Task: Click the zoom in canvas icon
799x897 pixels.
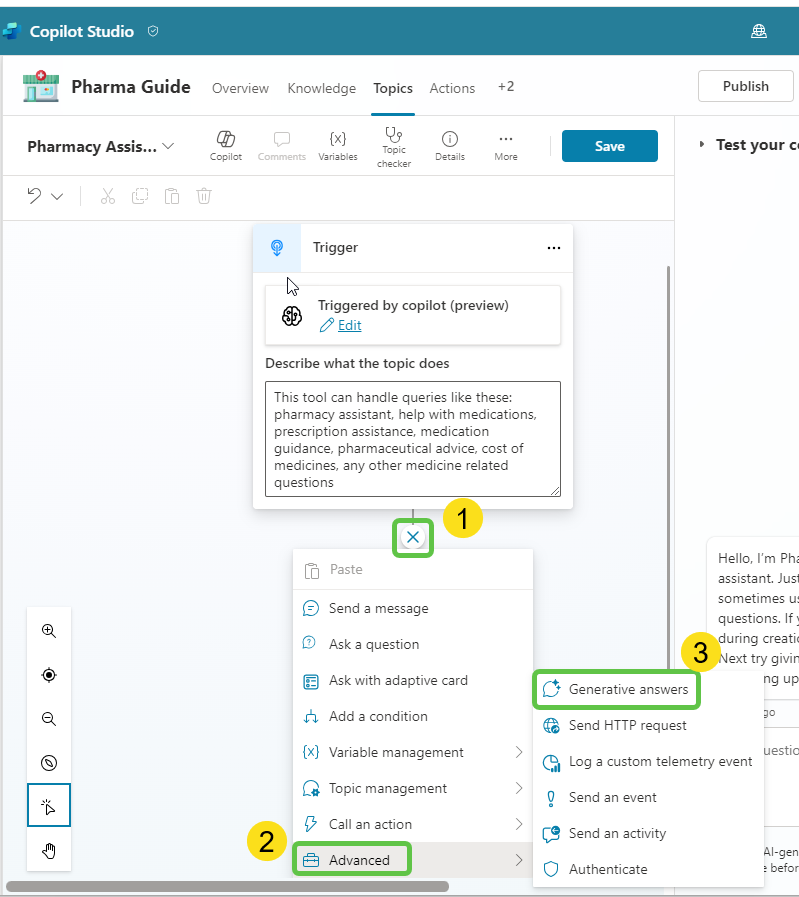Action: (x=49, y=631)
